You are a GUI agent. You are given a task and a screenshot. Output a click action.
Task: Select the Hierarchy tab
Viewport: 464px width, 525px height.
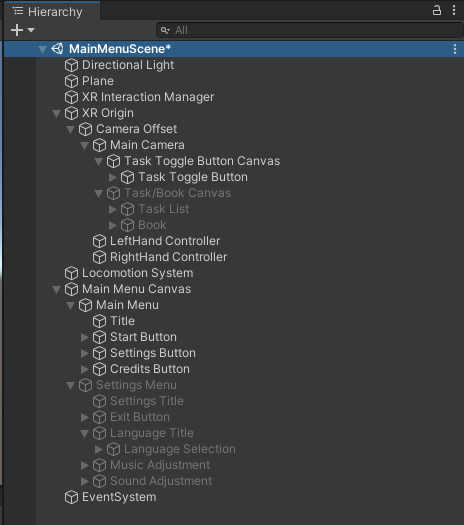52,11
